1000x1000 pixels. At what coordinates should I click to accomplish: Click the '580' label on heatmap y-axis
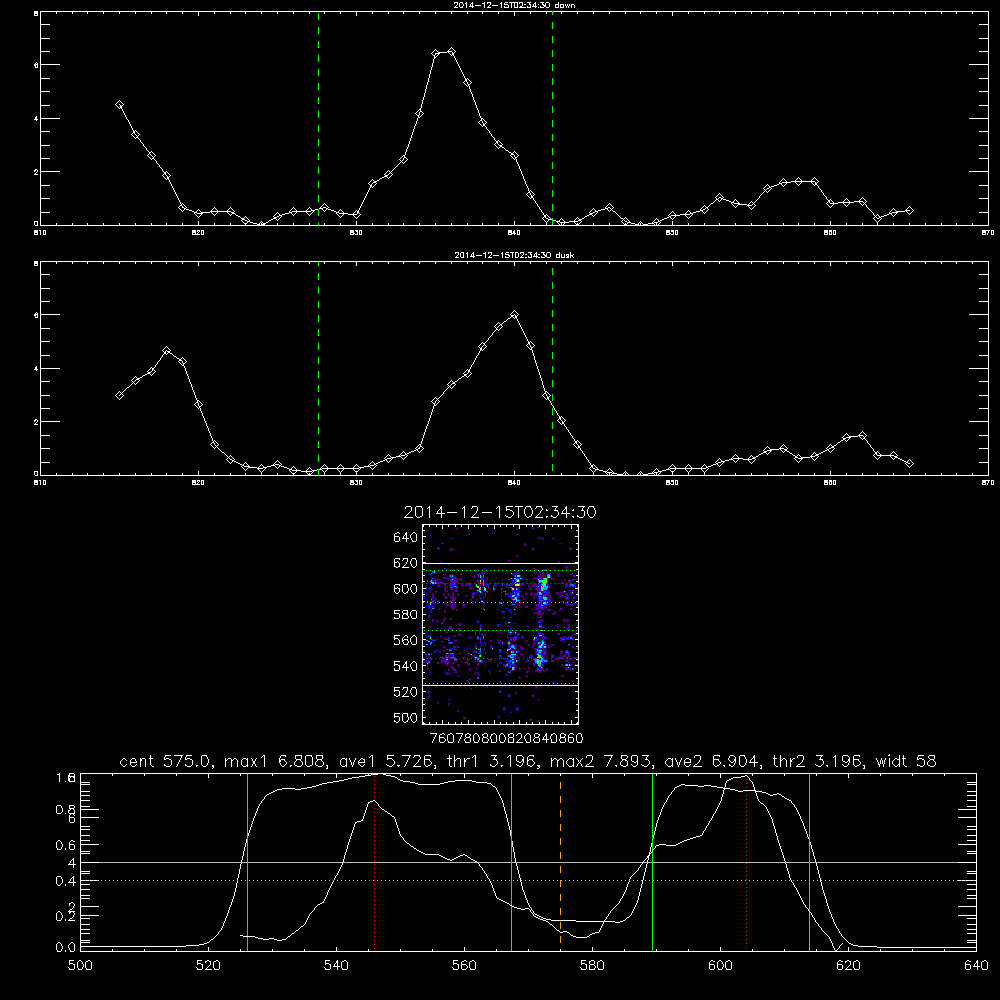pyautogui.click(x=406, y=615)
